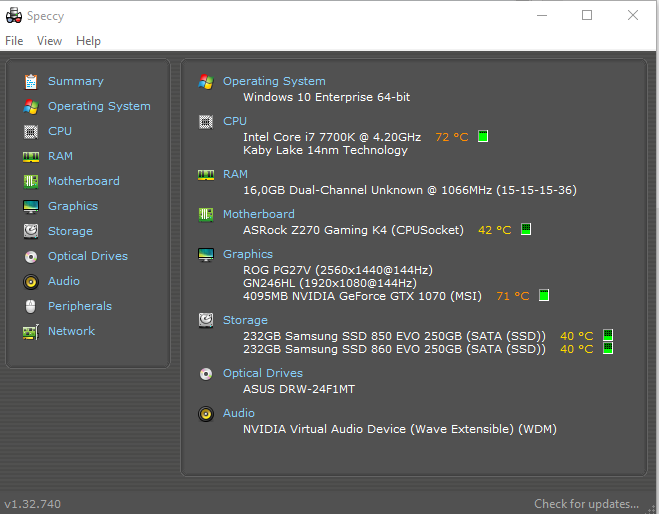This screenshot has width=659, height=514.
Task: Click the Network card icon in sidebar
Action: pos(31,332)
